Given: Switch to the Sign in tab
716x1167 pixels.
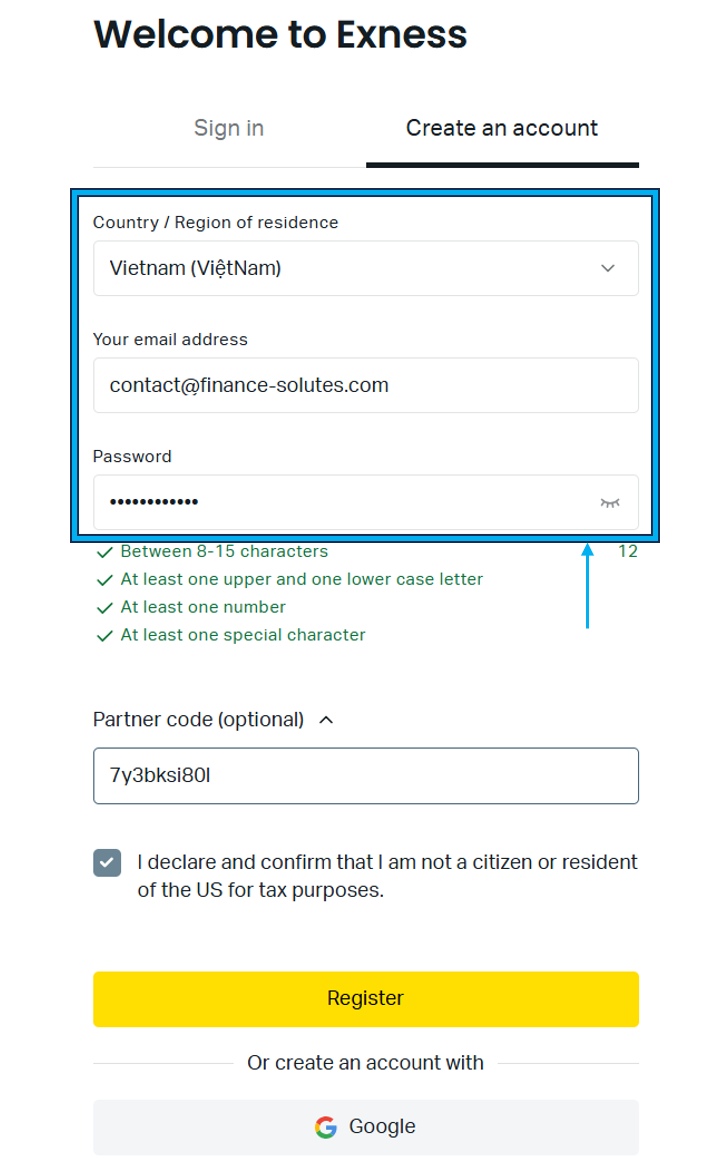Looking at the screenshot, I should pos(229,128).
